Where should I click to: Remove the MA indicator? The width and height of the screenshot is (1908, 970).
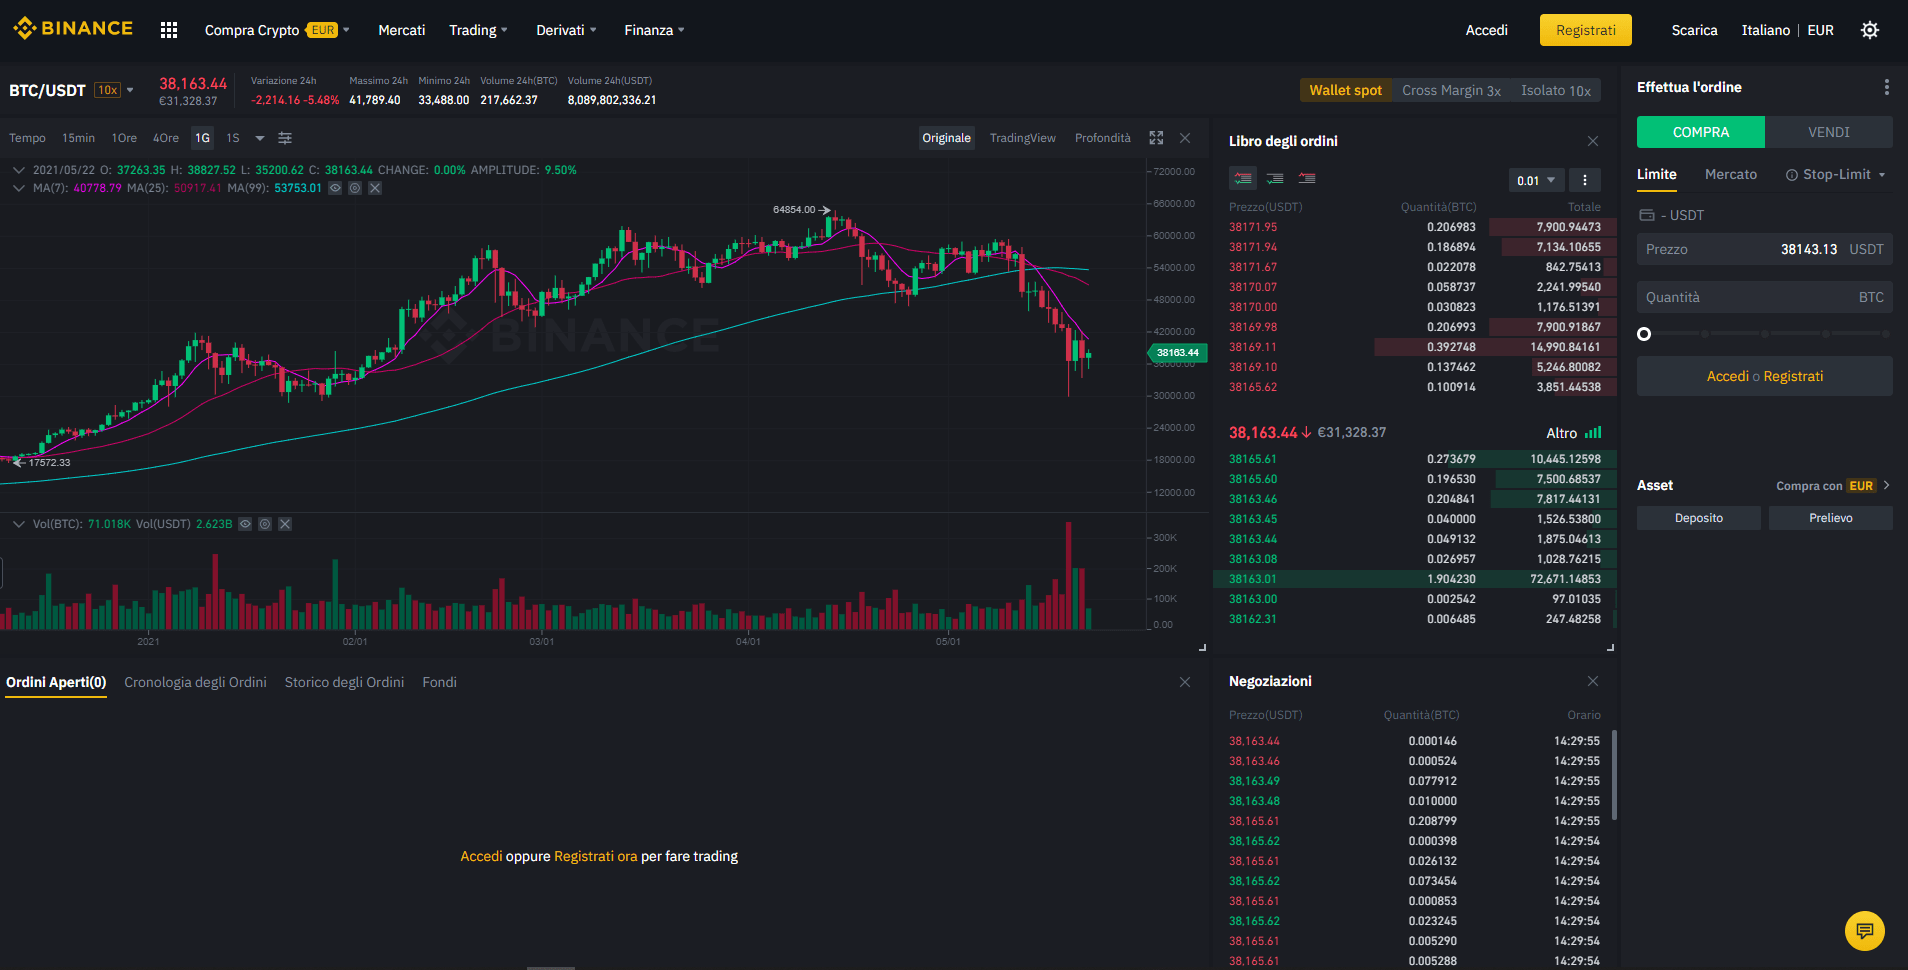[x=375, y=188]
